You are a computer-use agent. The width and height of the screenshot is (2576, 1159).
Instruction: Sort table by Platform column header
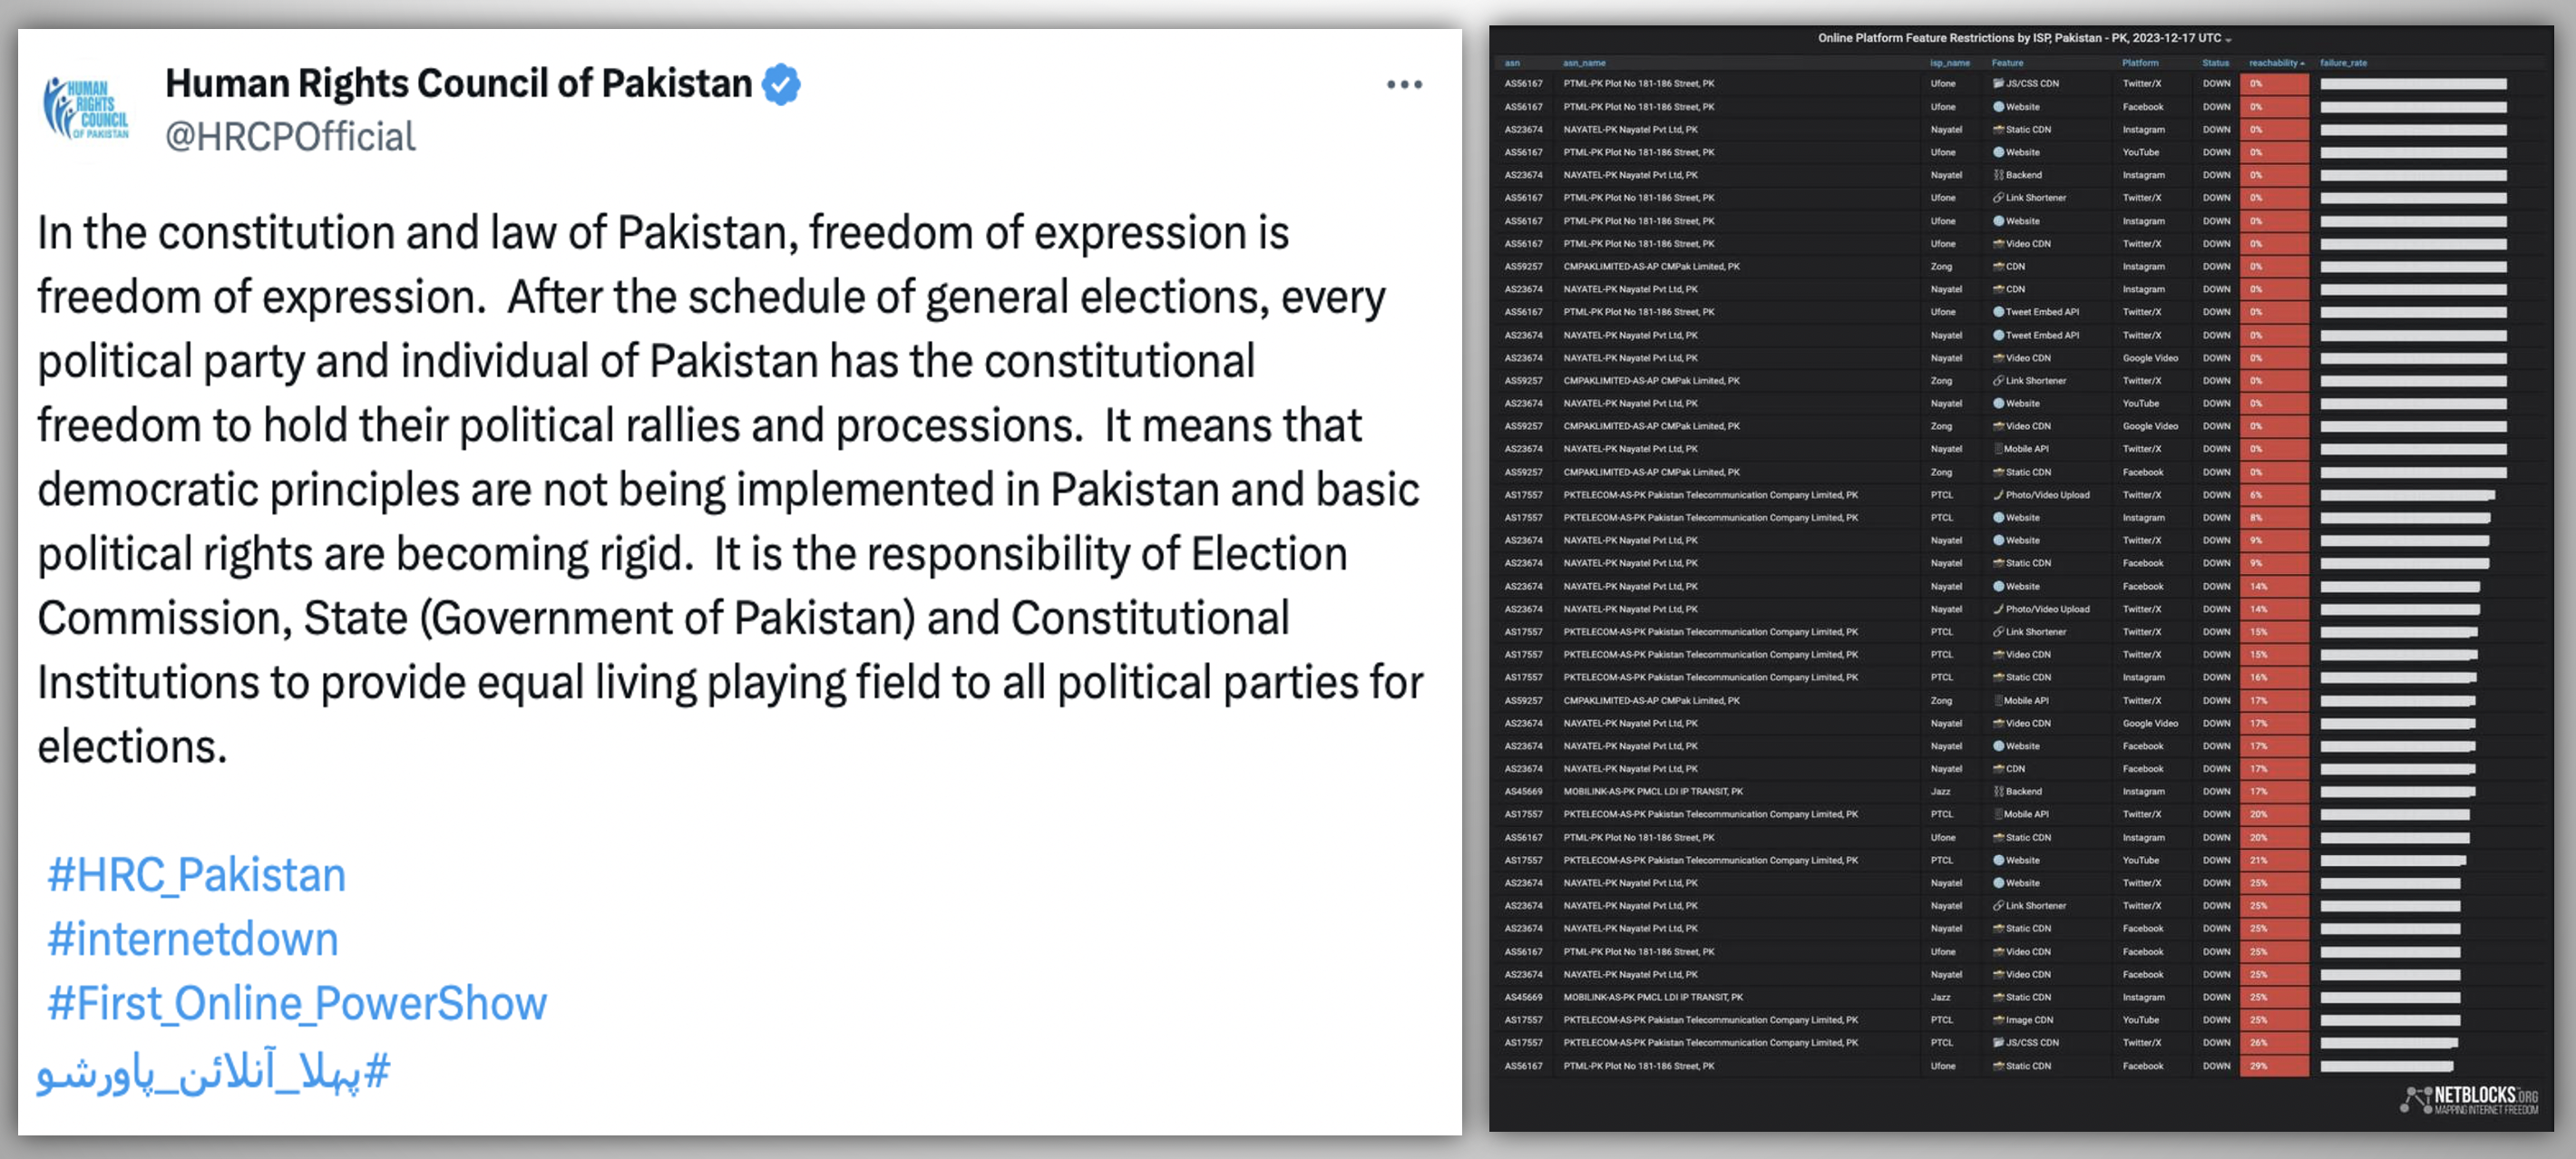2140,63
